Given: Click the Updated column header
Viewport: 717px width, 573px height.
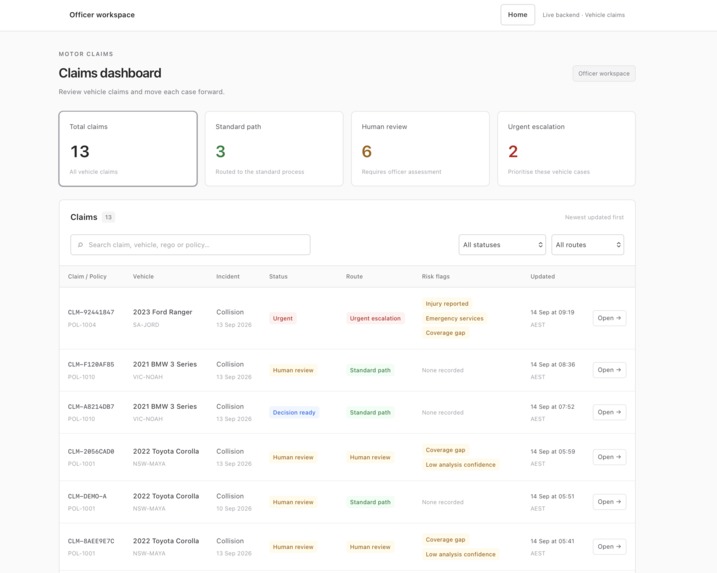Looking at the screenshot, I should pos(542,276).
